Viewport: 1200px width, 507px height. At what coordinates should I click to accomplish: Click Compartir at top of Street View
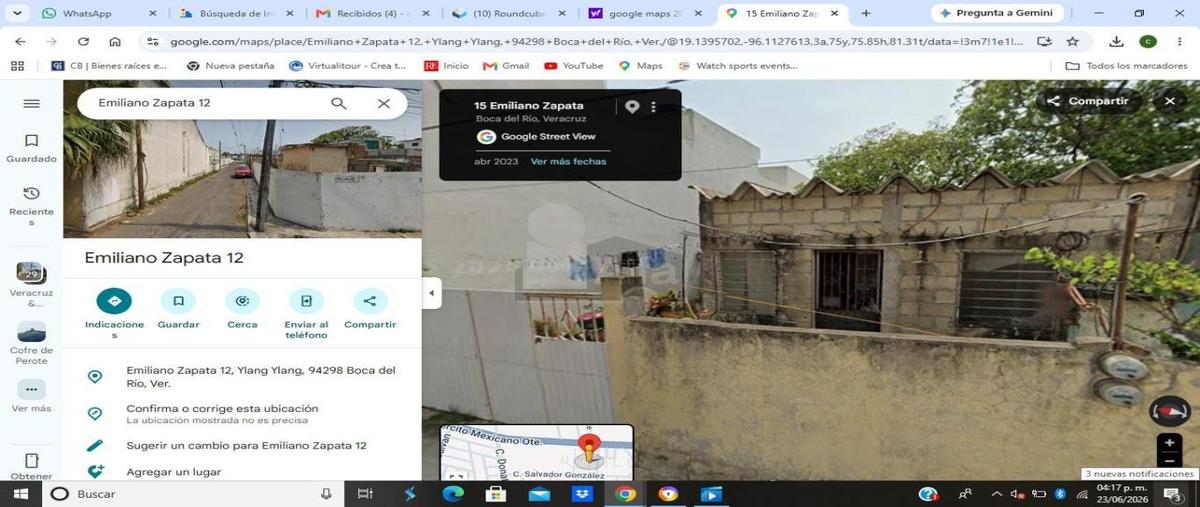click(x=1087, y=101)
